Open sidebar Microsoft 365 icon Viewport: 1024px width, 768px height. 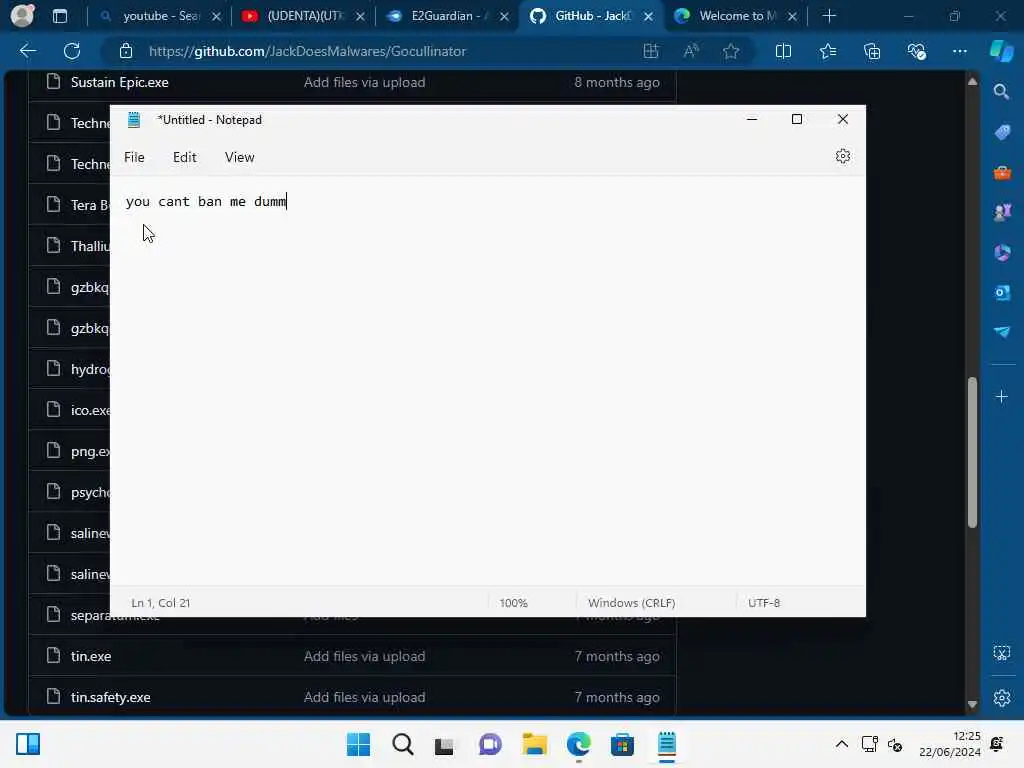click(x=1002, y=253)
